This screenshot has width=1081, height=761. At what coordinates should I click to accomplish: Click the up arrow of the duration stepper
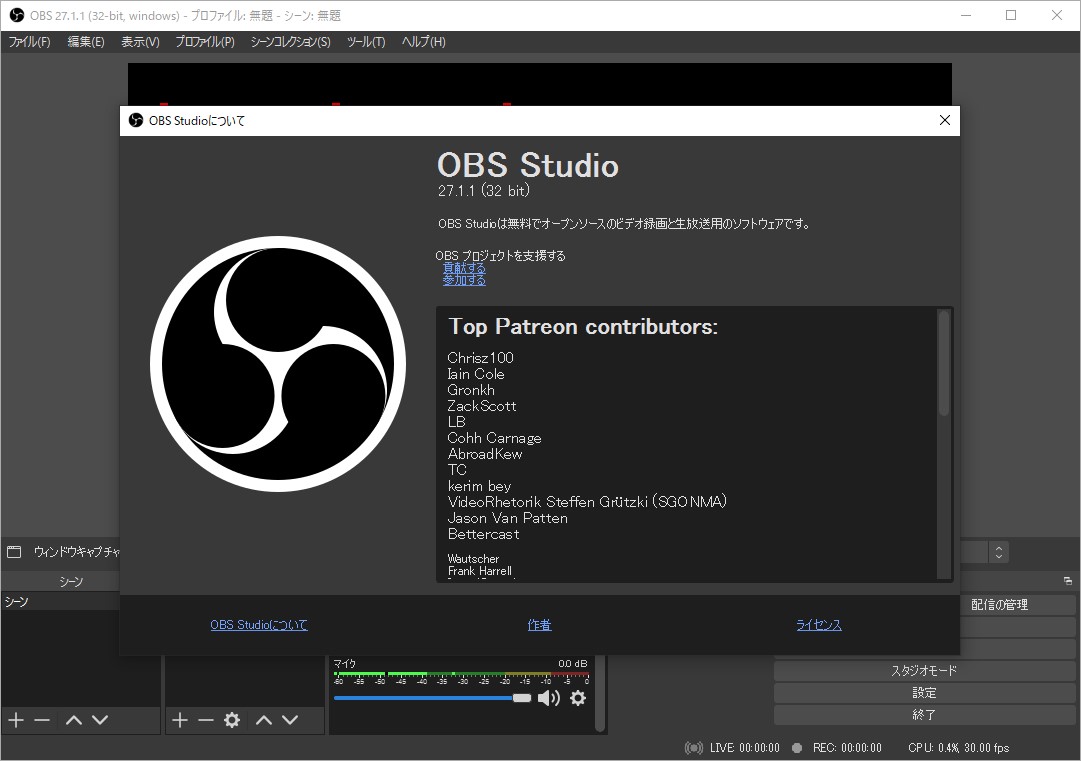pos(997,545)
